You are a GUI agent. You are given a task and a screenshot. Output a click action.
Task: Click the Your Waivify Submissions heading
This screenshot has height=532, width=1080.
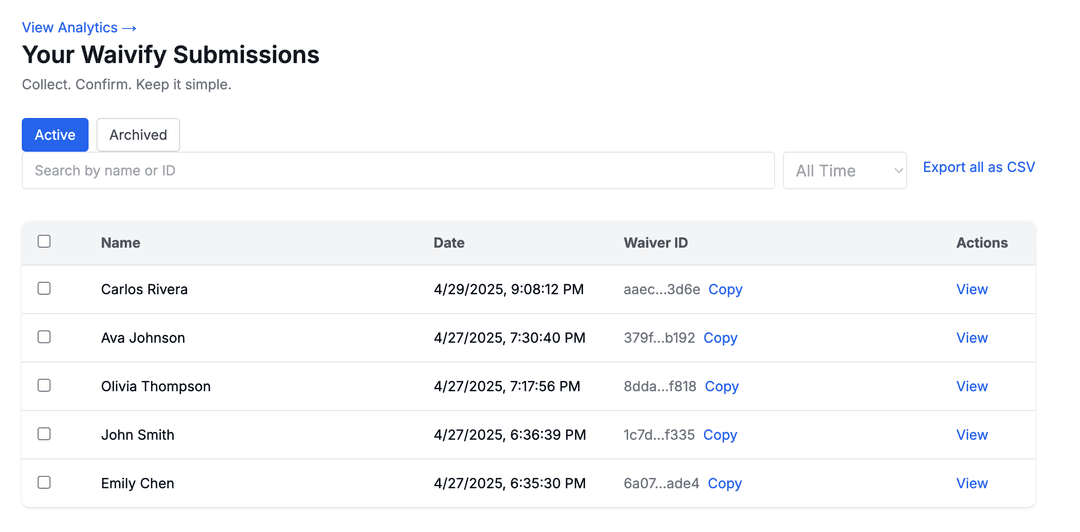[x=171, y=54]
